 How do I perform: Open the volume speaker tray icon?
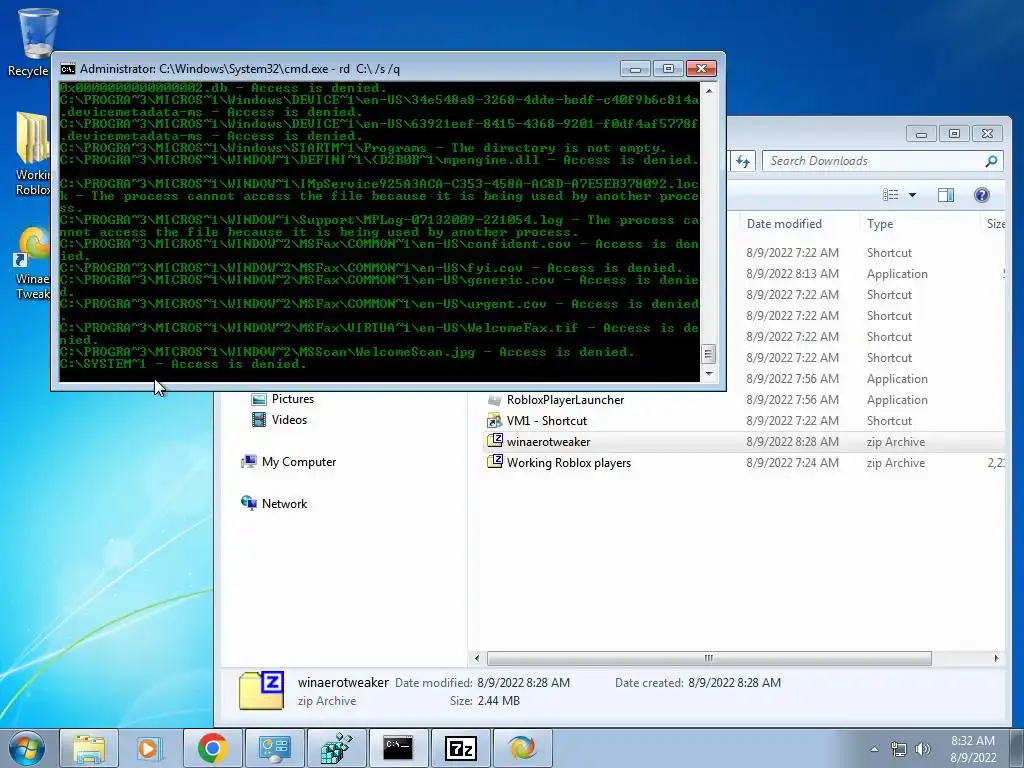(923, 750)
